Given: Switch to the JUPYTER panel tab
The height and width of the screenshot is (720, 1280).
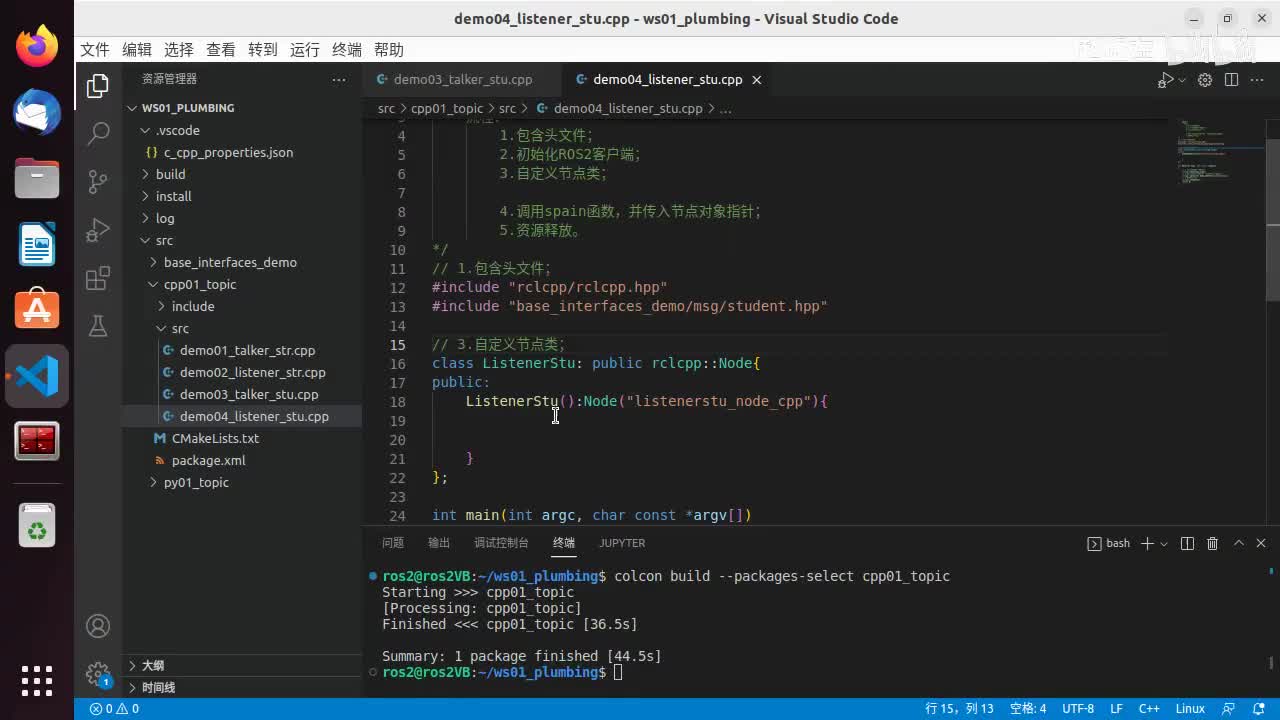Looking at the screenshot, I should point(622,543).
